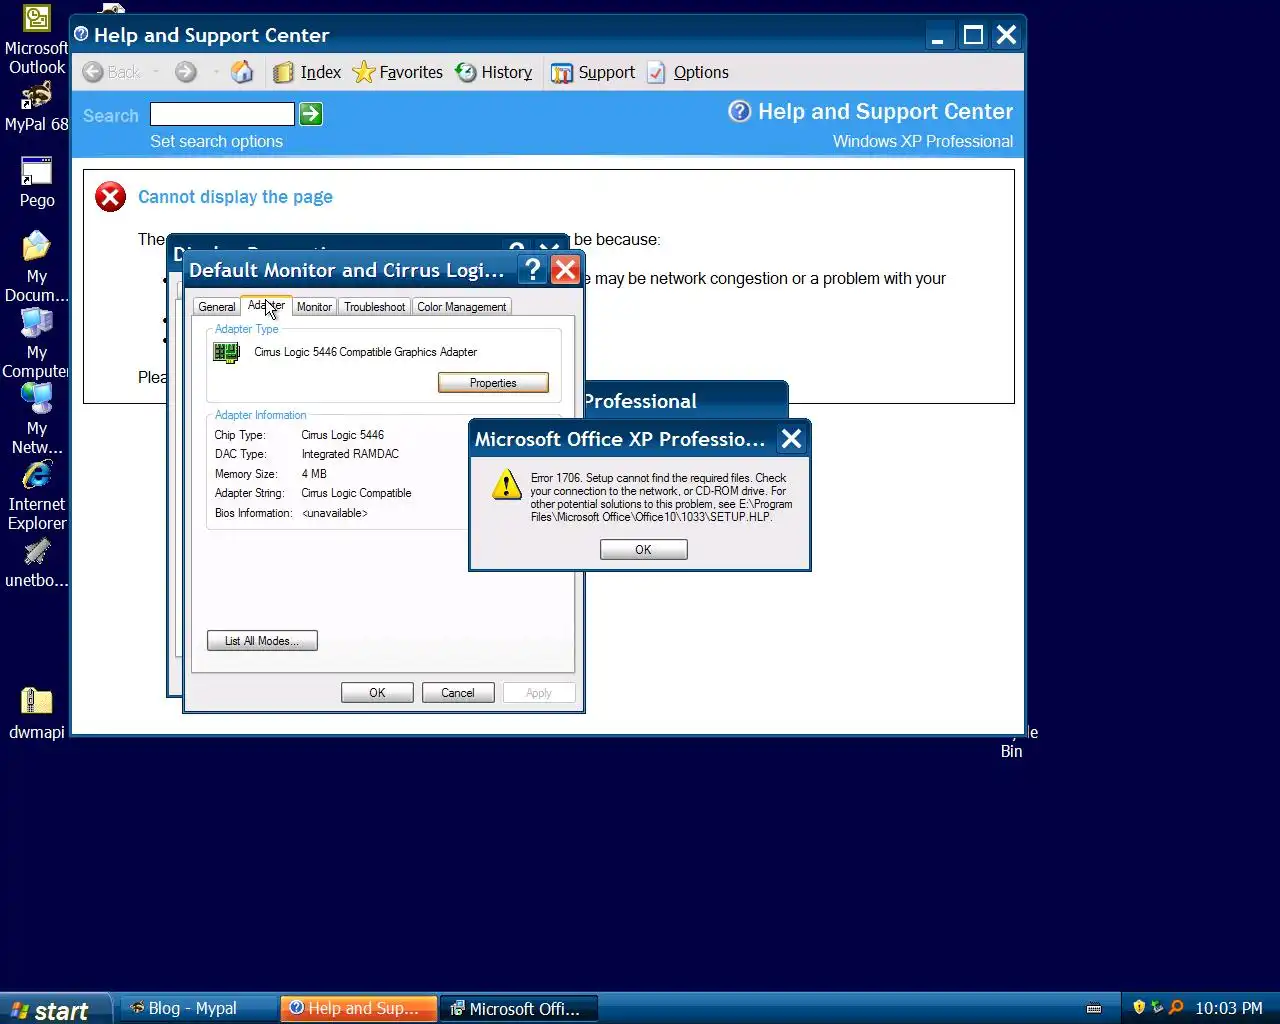Click the graphics adapter card icon
Screen dimensions: 1280x1024
[227, 352]
